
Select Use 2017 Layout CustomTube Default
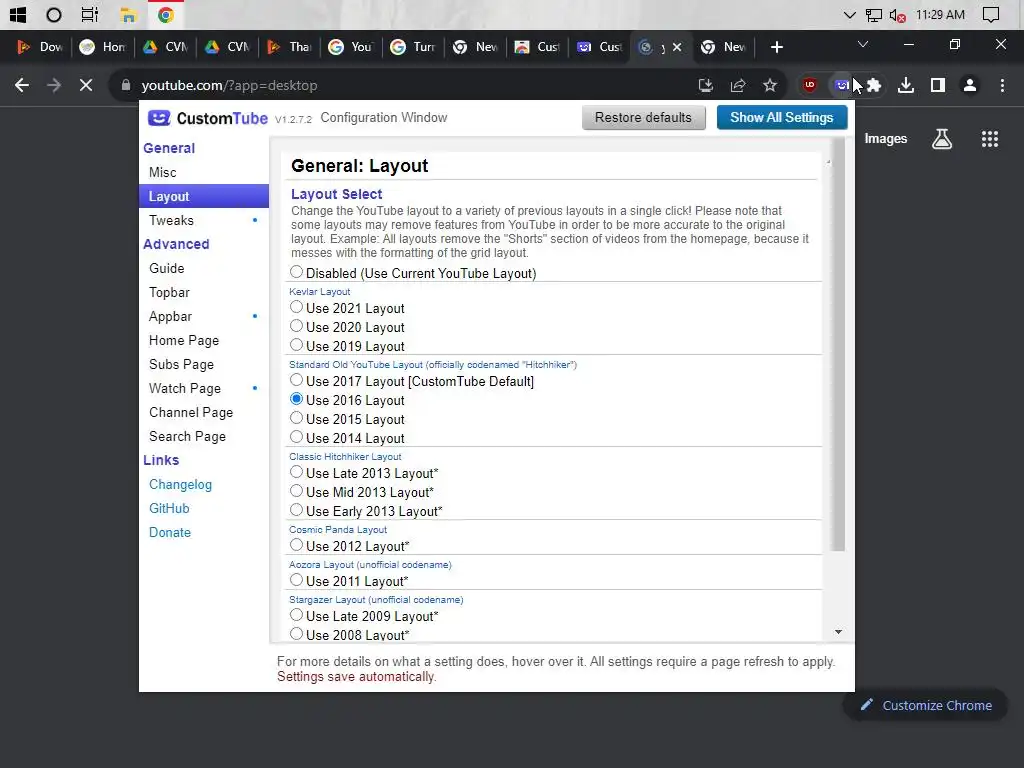[x=296, y=380]
